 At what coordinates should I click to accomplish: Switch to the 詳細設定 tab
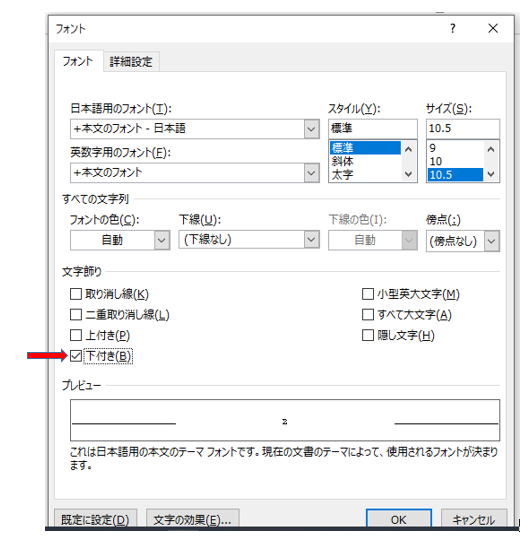(131, 62)
